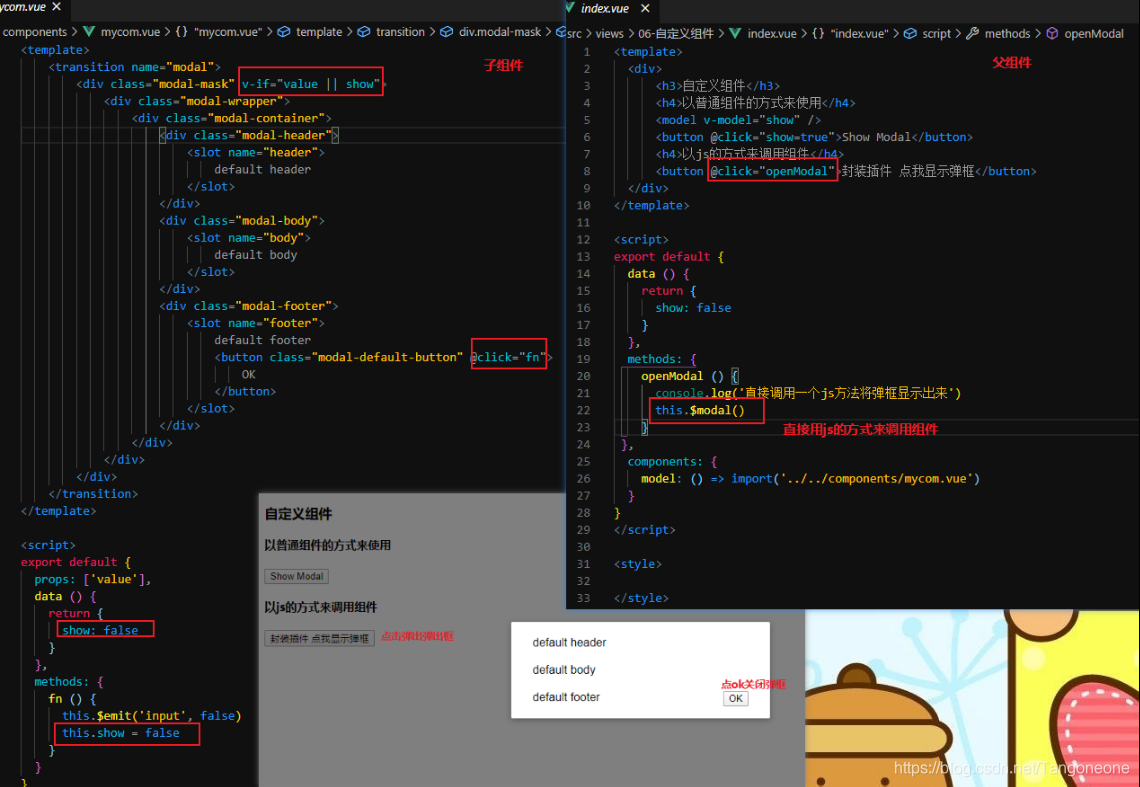The width and height of the screenshot is (1140, 787).
Task: Click the slot name="body" code line
Action: point(249,238)
